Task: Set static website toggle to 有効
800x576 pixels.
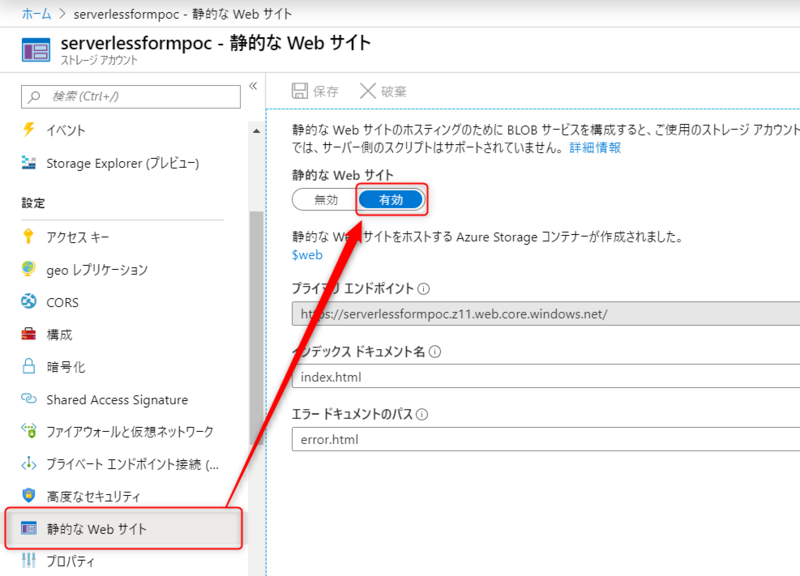Action: tap(391, 199)
